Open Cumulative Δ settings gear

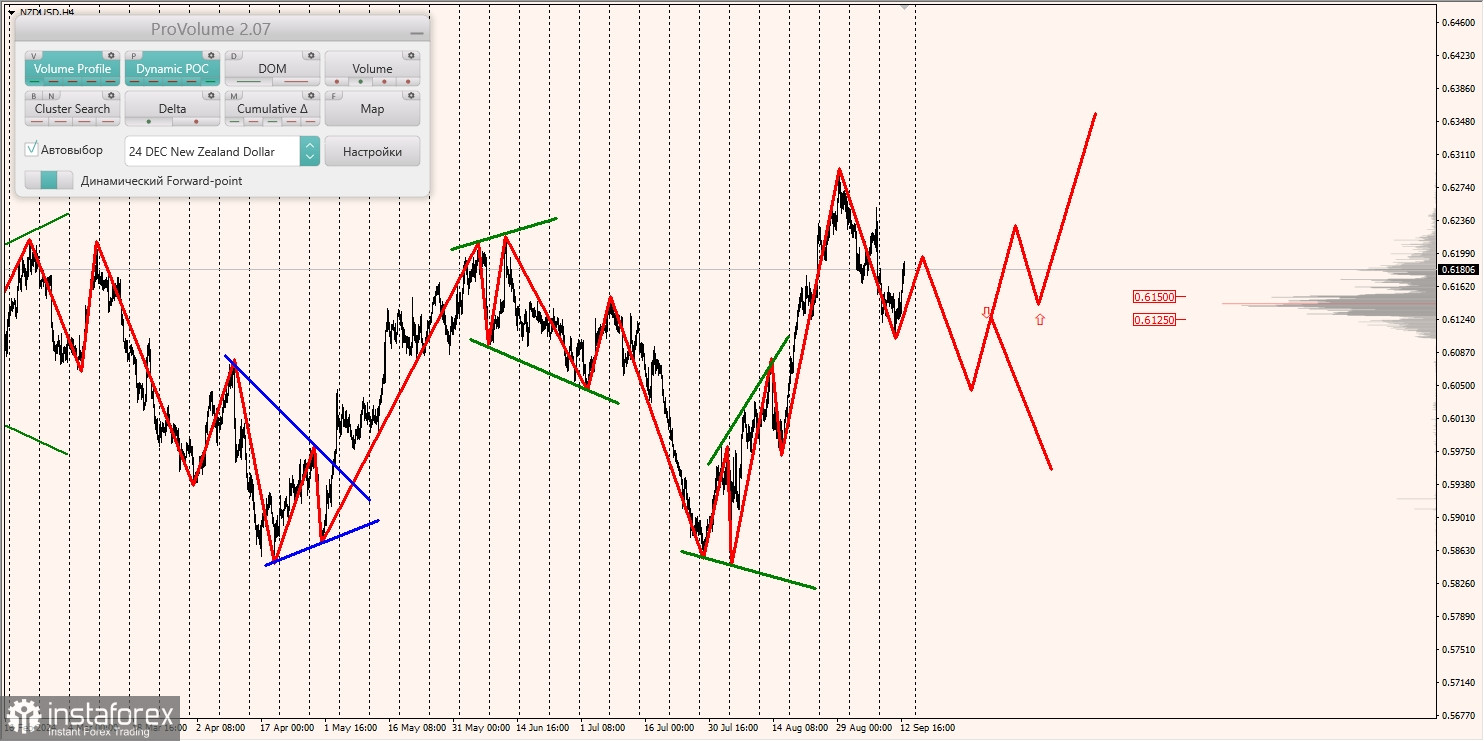click(311, 96)
